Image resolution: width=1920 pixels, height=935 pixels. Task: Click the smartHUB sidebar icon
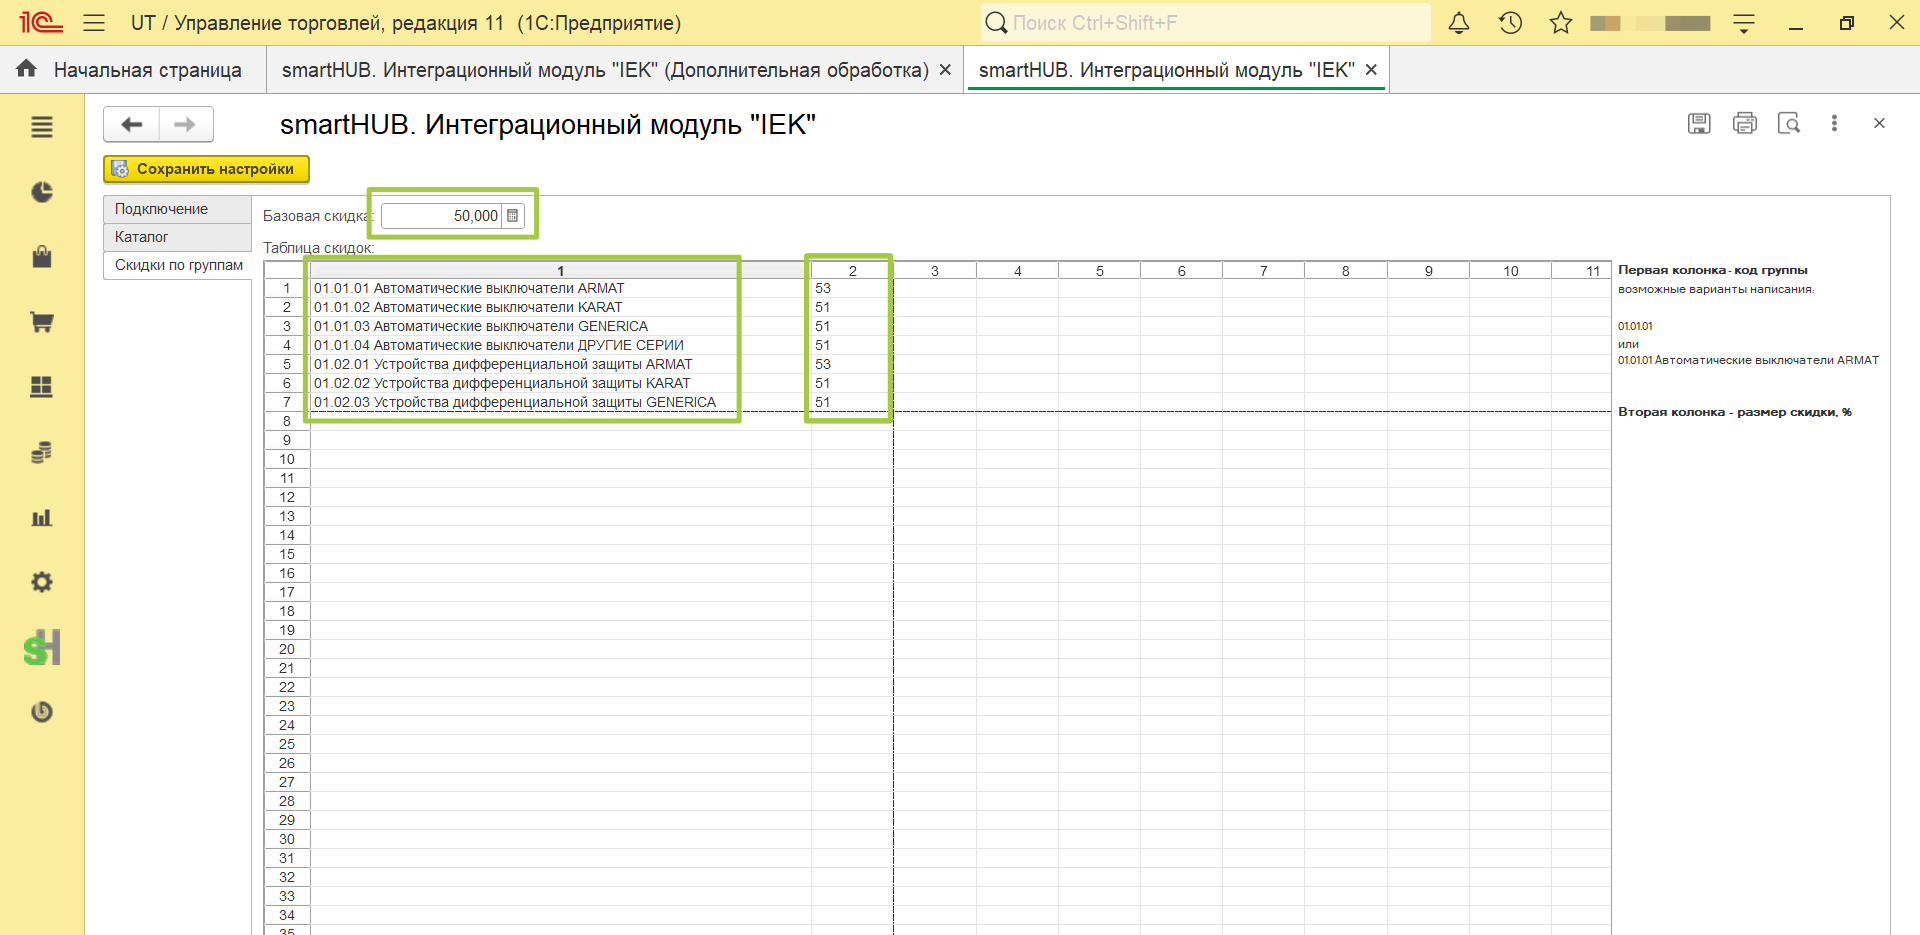[x=42, y=648]
